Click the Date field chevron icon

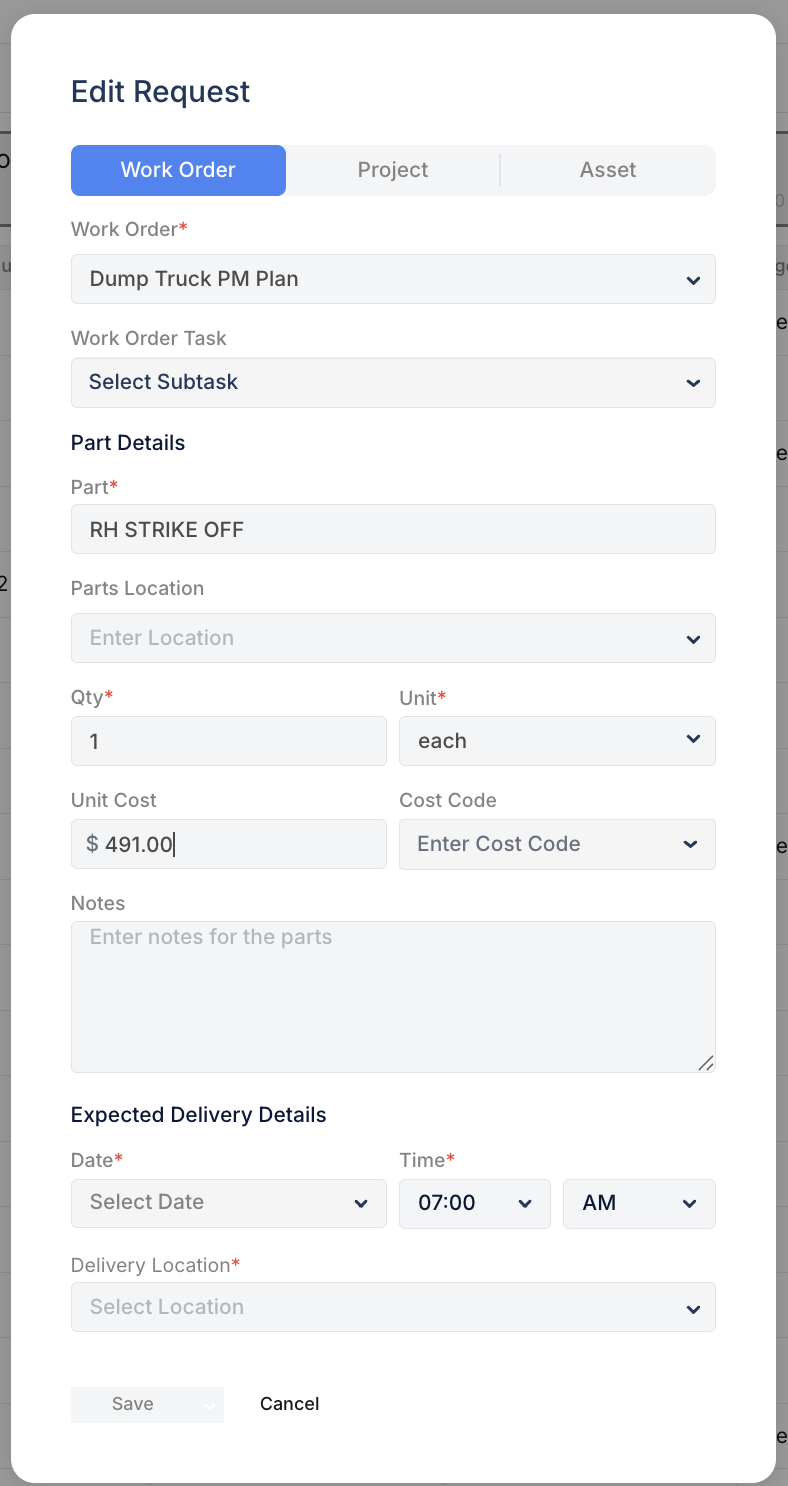coord(360,1203)
